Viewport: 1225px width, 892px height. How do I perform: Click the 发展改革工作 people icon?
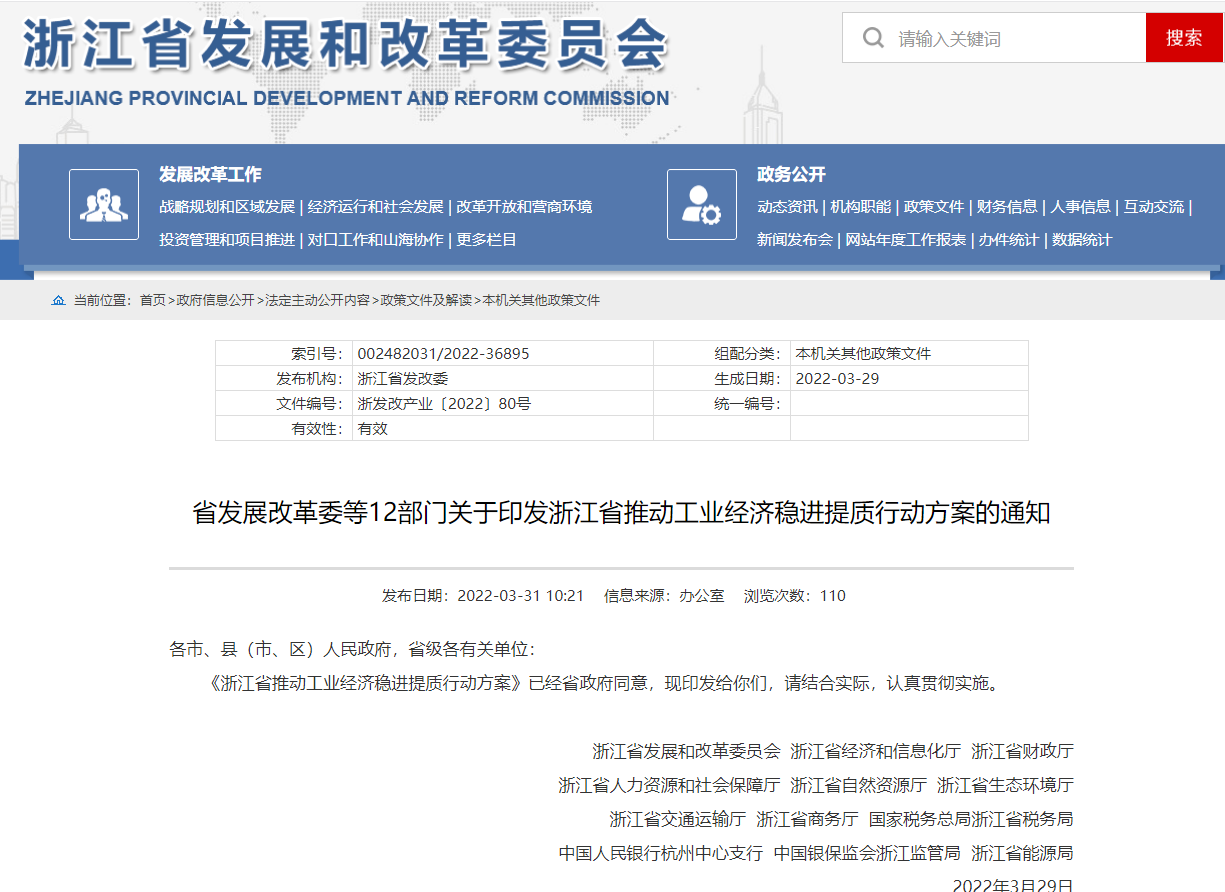click(x=104, y=205)
